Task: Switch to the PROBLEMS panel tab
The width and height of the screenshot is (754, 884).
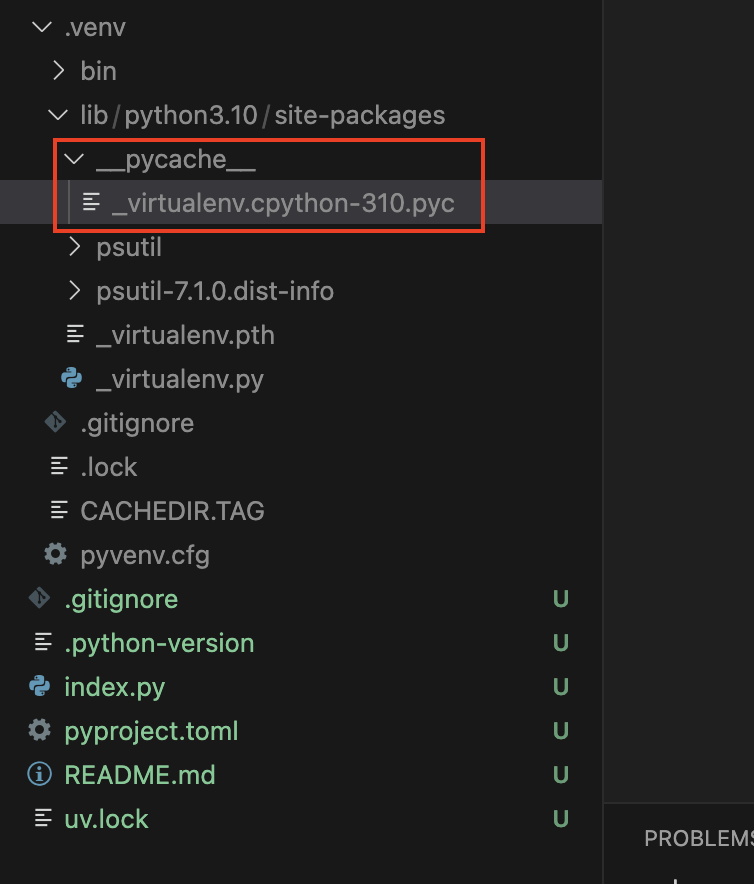Action: 698,838
